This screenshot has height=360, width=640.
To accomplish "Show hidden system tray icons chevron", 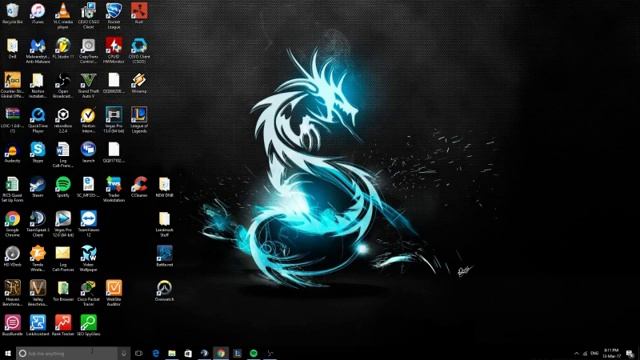I will 576,353.
